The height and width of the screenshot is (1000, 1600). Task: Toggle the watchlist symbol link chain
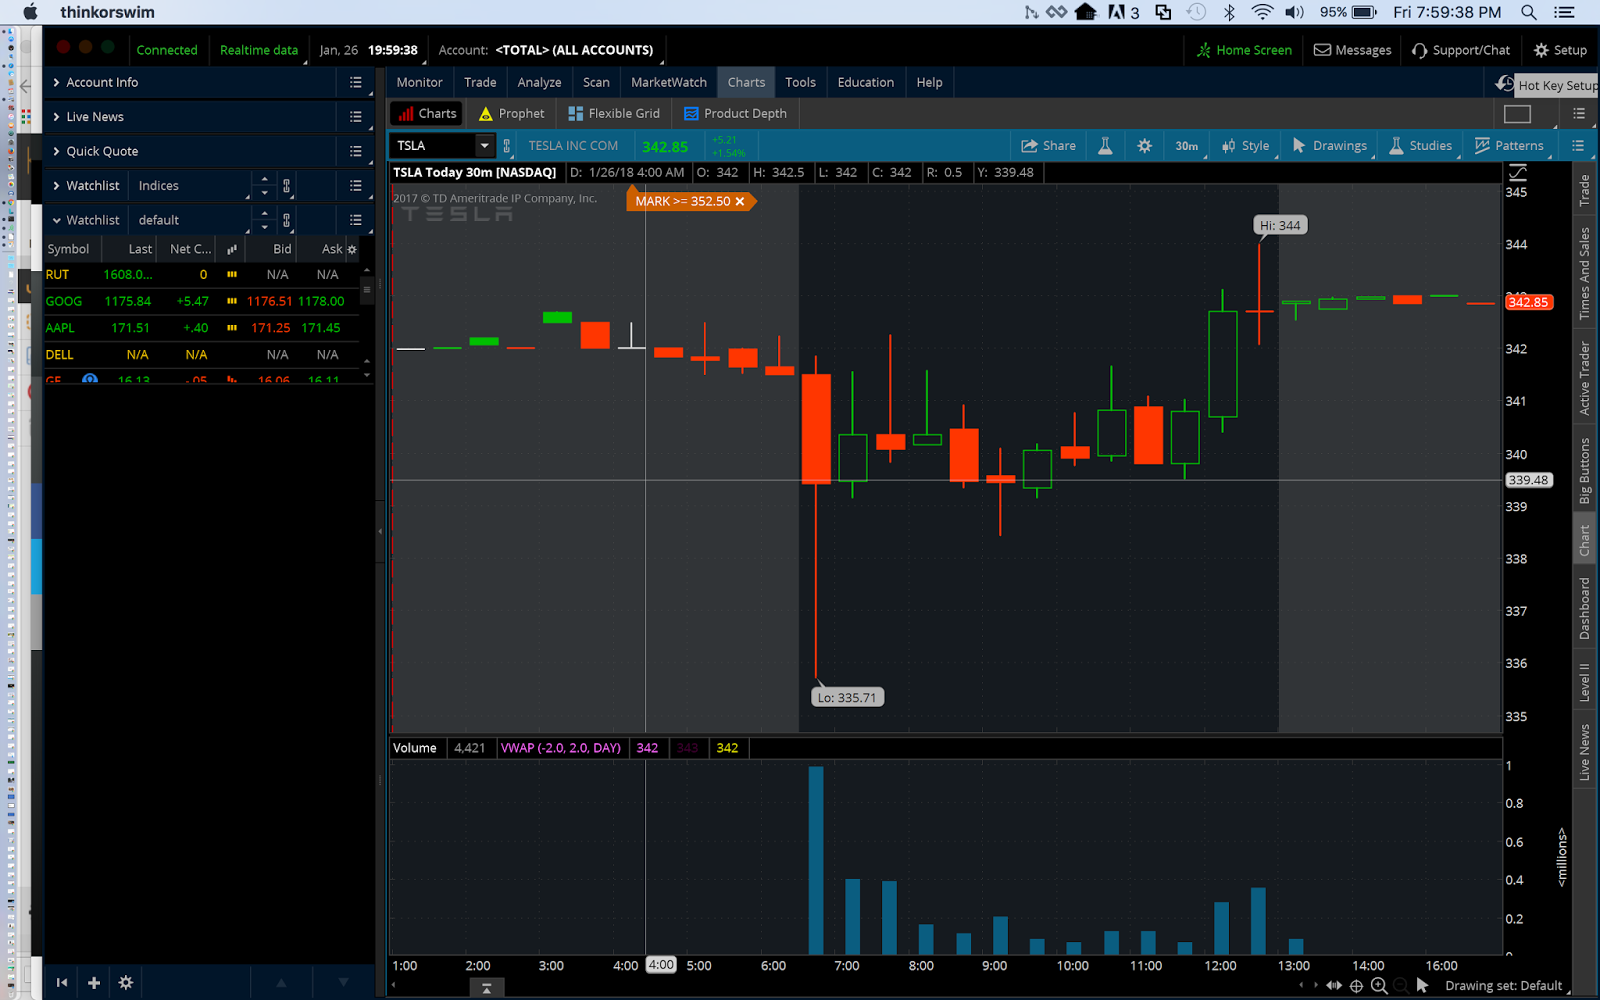coord(288,219)
